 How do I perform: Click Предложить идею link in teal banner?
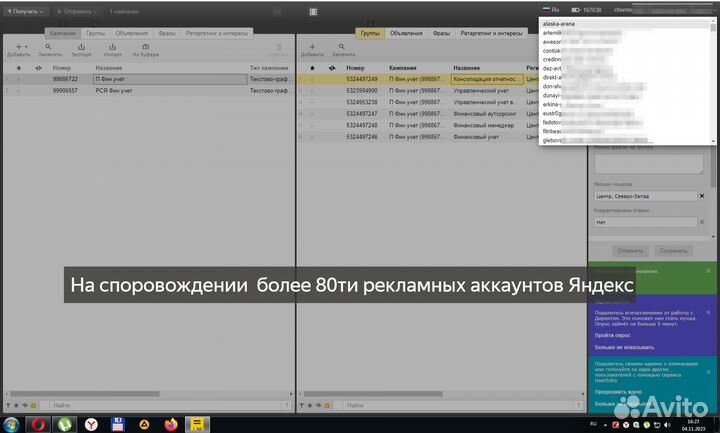[x=618, y=392]
